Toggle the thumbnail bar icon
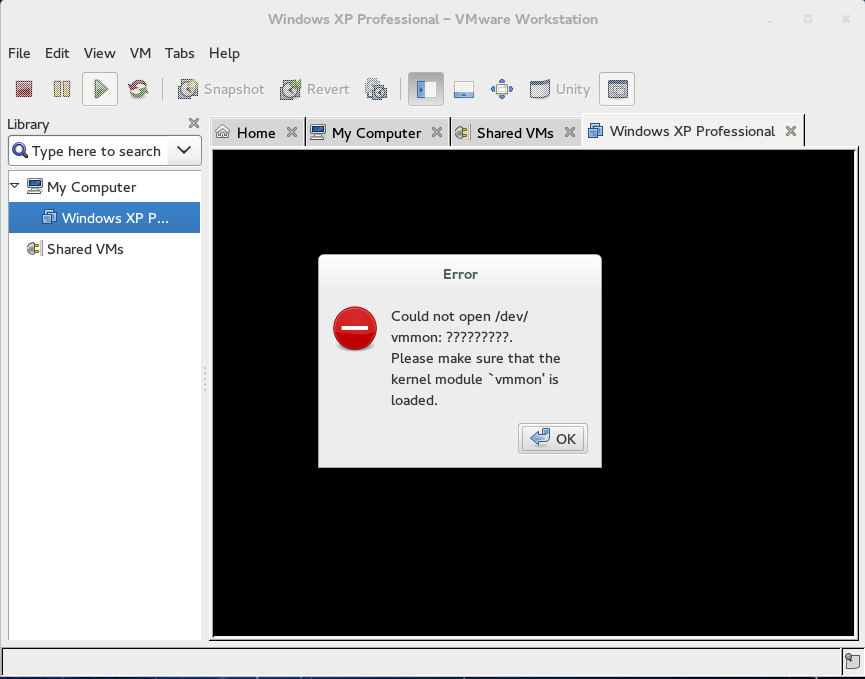 click(464, 89)
